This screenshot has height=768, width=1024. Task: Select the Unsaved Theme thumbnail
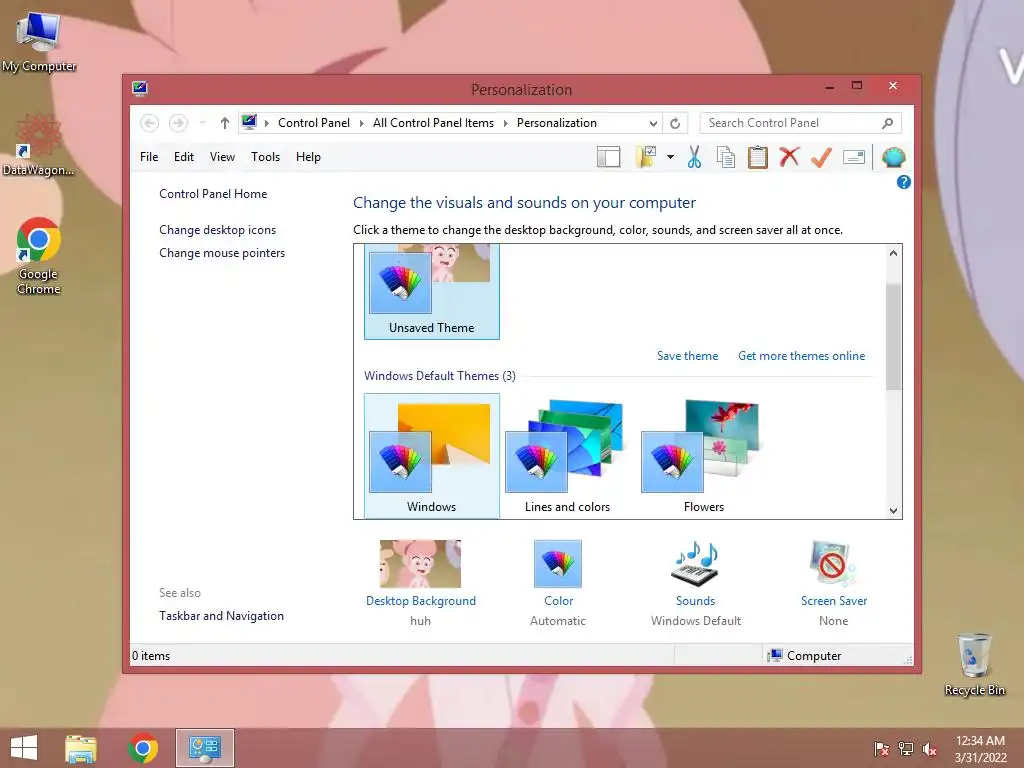pos(432,291)
